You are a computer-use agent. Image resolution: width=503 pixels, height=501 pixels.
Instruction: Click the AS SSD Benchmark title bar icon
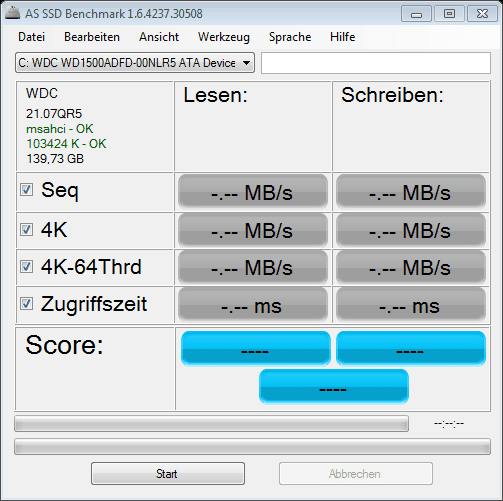click(13, 13)
